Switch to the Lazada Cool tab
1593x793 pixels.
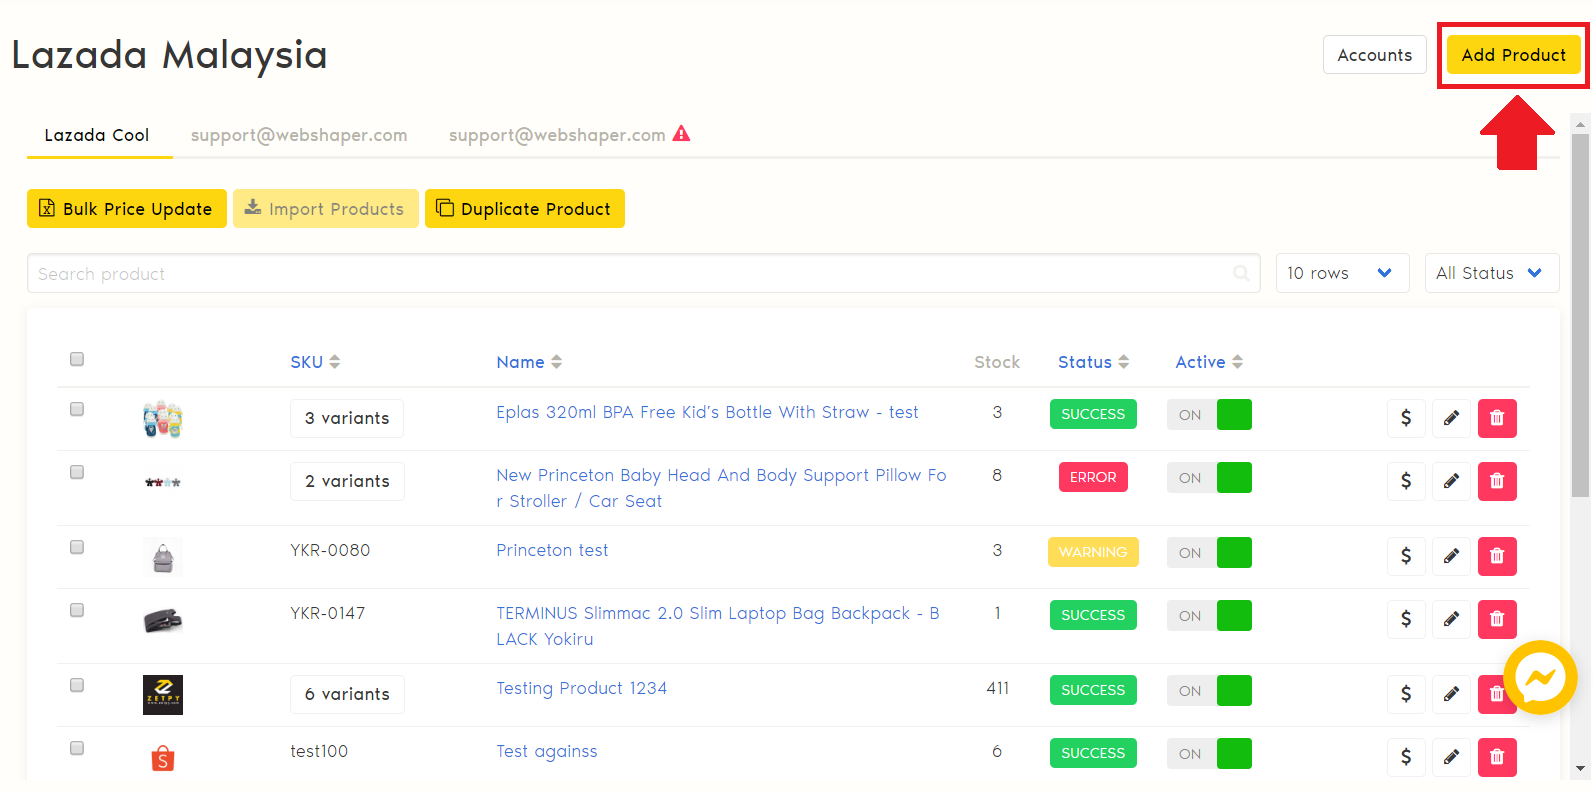[x=97, y=135]
